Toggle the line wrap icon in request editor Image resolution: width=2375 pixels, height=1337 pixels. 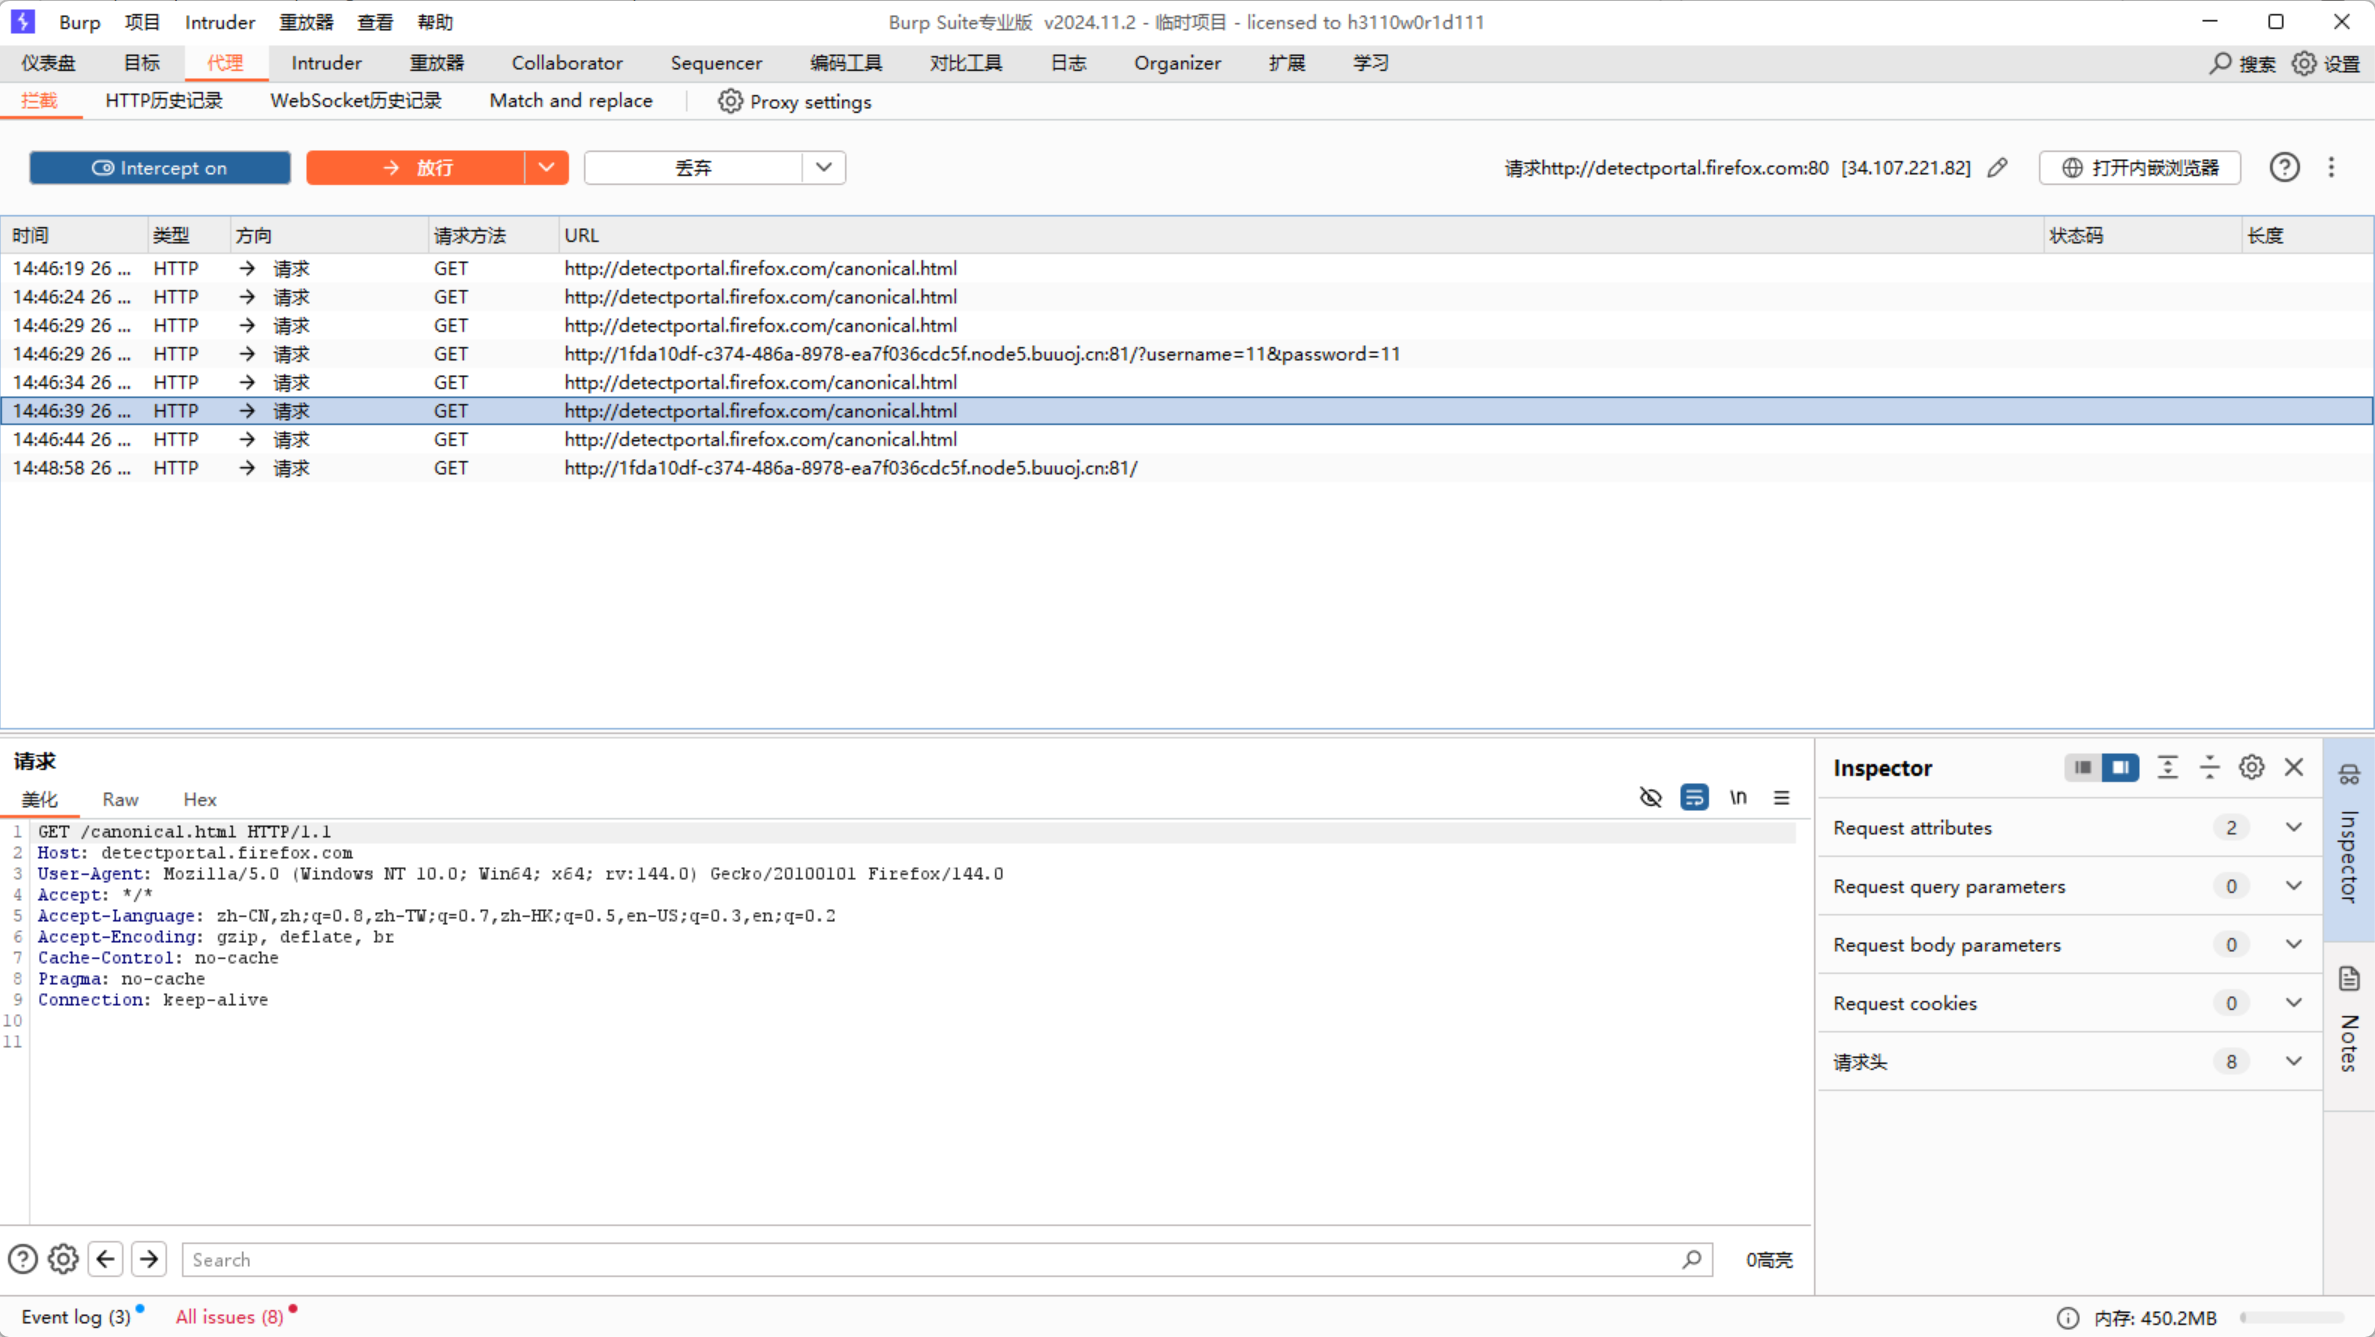pos(1694,797)
